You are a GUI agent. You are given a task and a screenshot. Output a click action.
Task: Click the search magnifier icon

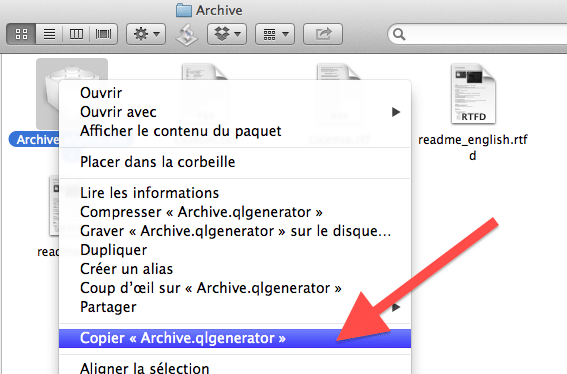click(x=399, y=34)
